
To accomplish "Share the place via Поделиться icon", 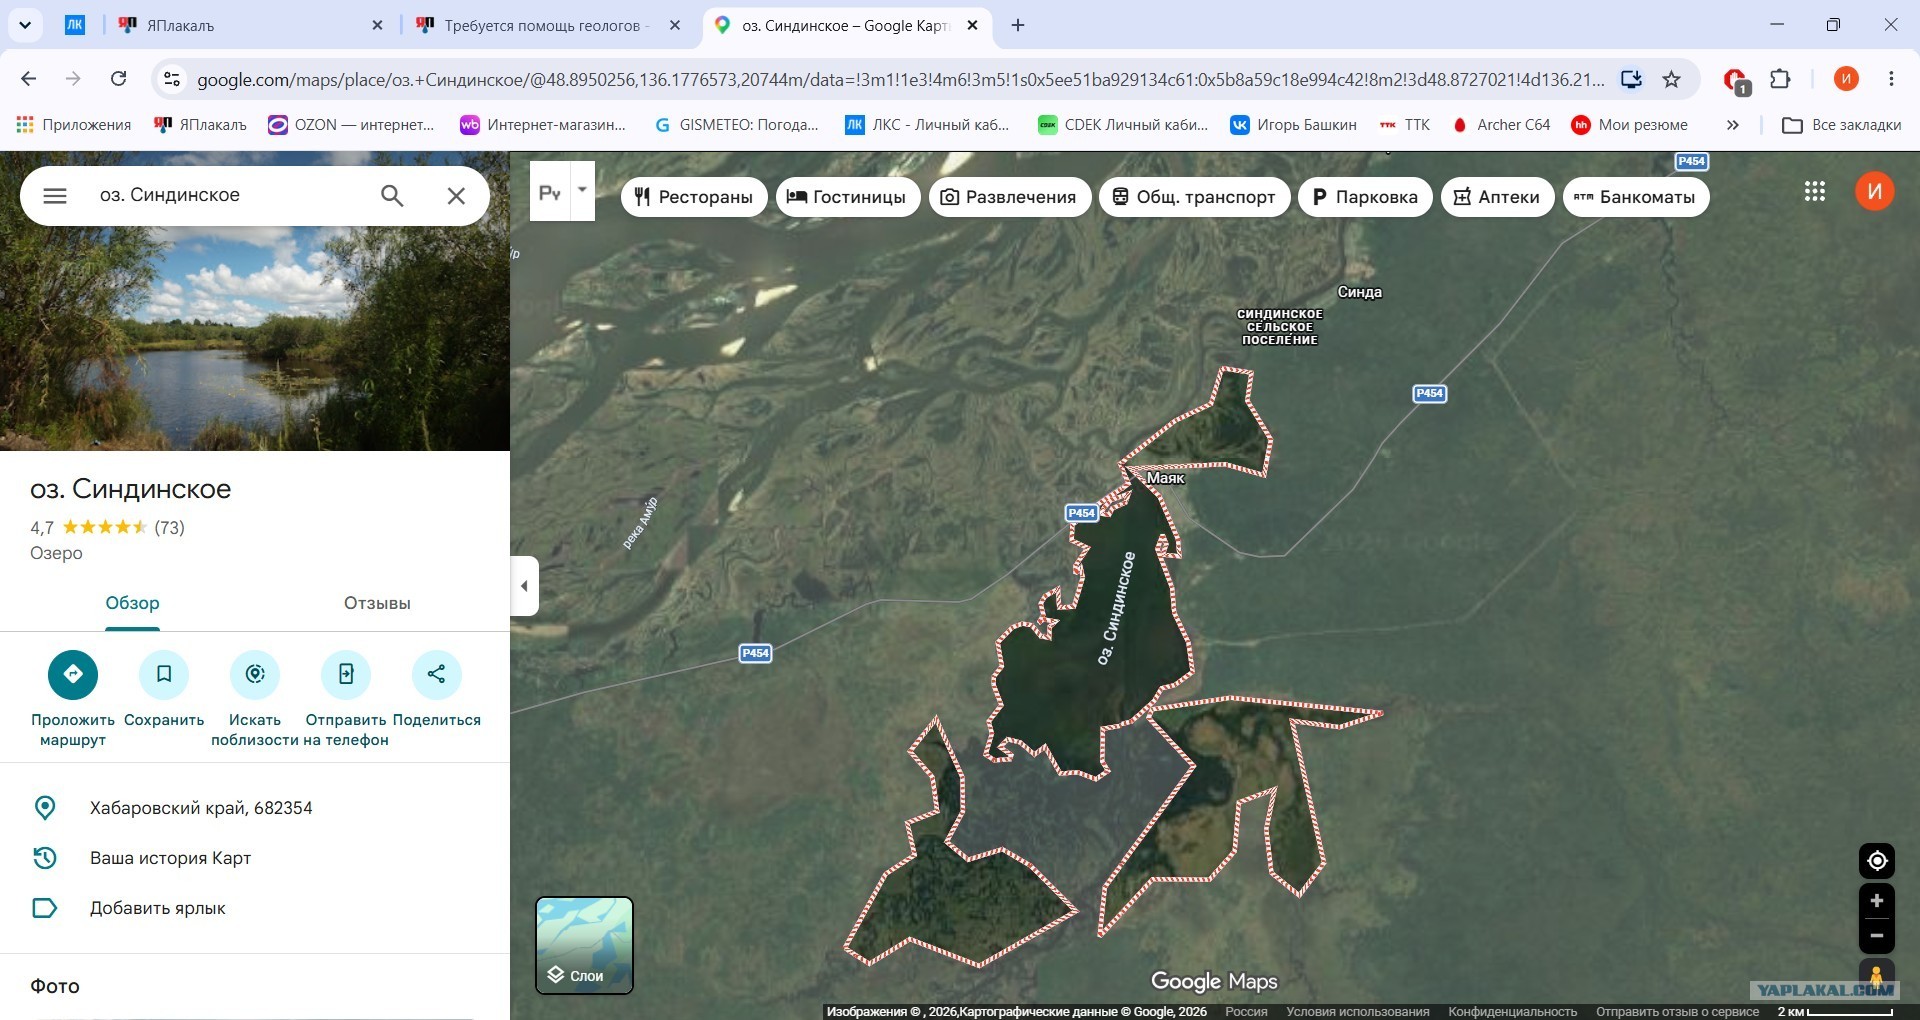I will (x=437, y=675).
